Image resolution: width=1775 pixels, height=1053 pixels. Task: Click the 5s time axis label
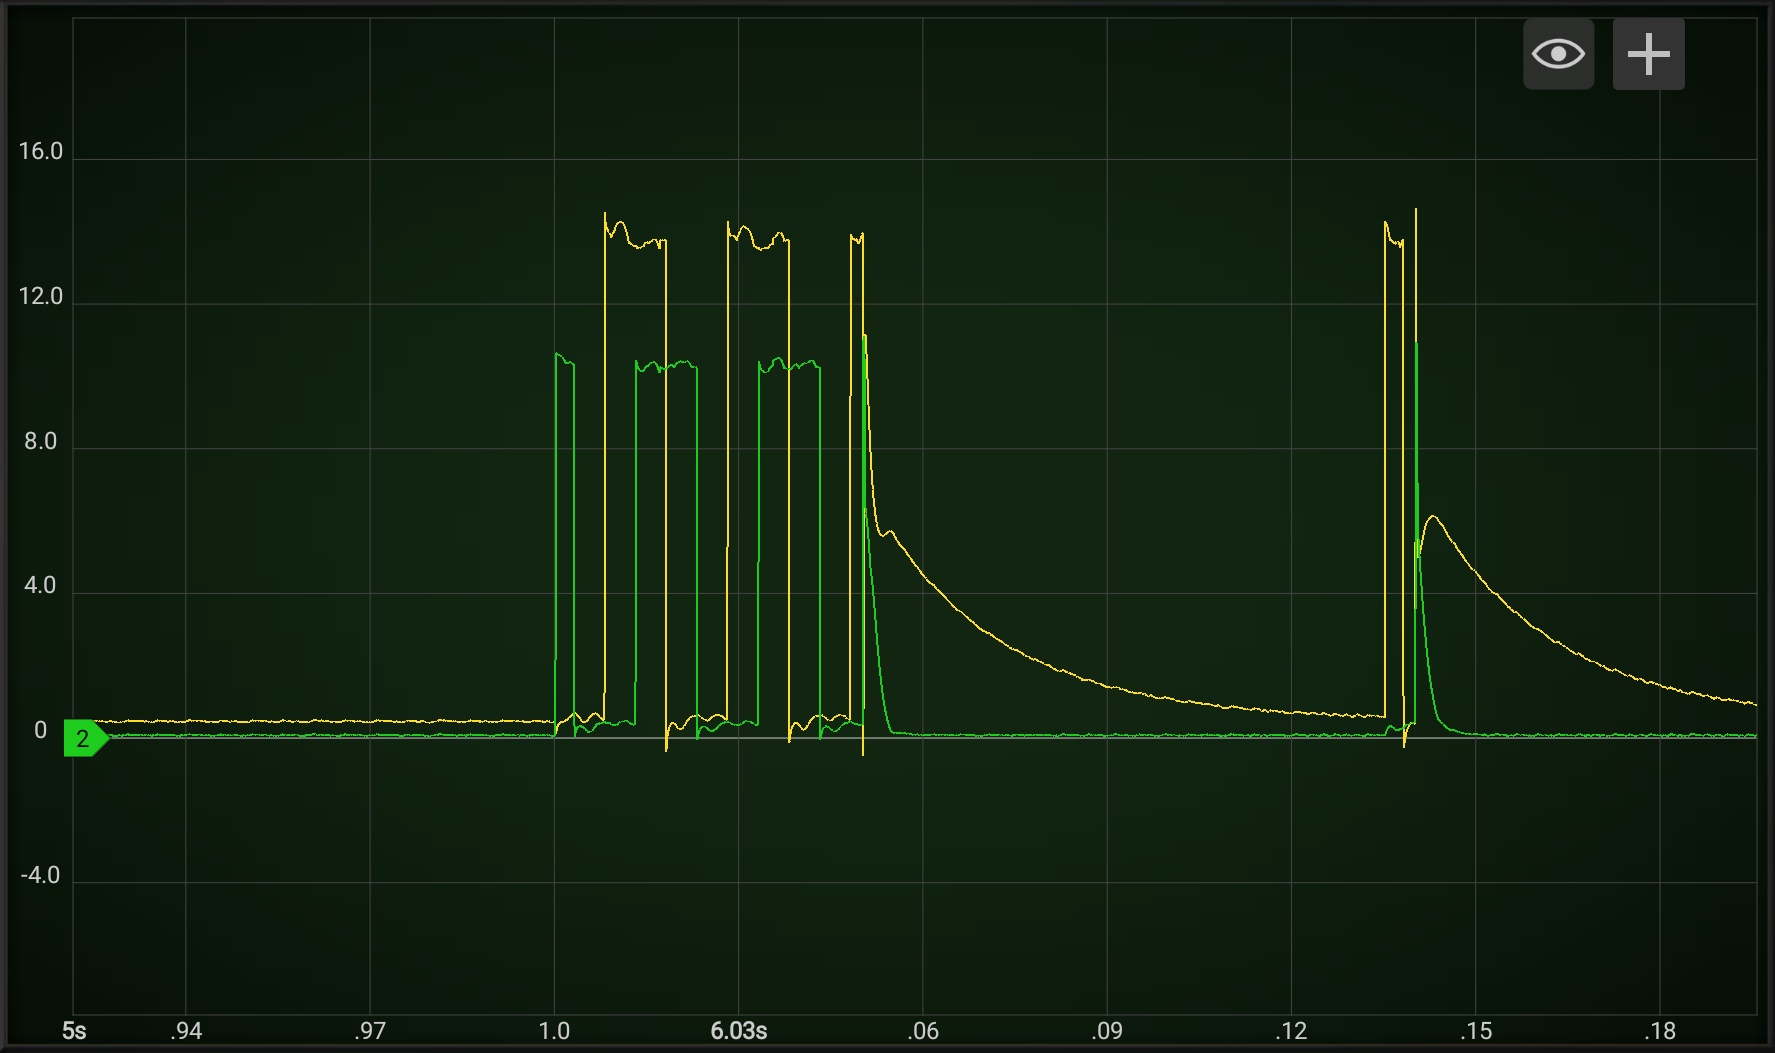(74, 1031)
